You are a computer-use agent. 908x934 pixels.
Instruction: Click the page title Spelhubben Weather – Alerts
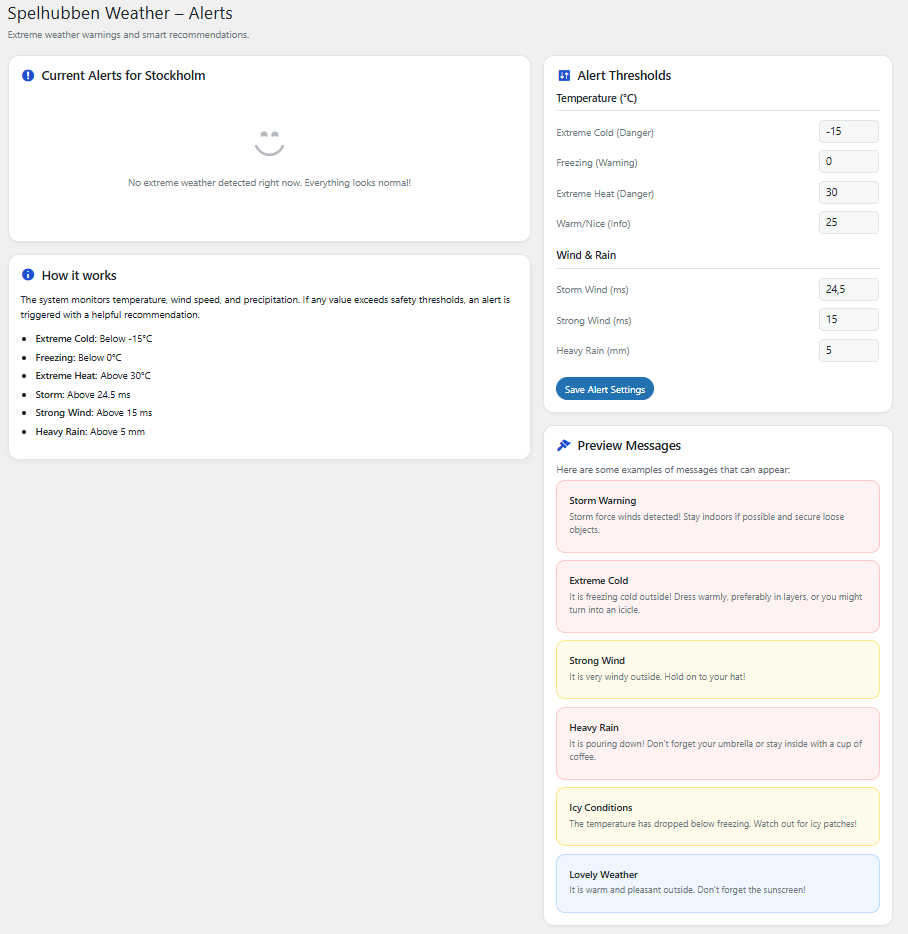pos(120,13)
